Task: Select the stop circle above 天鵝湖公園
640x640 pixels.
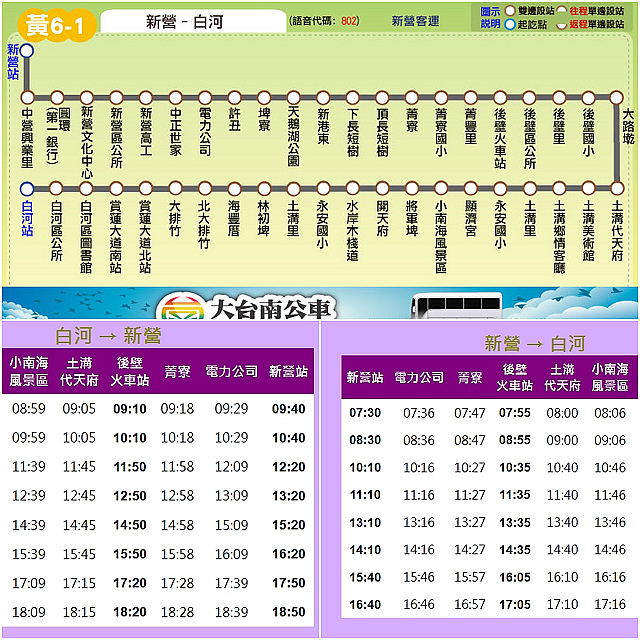Action: 293,98
